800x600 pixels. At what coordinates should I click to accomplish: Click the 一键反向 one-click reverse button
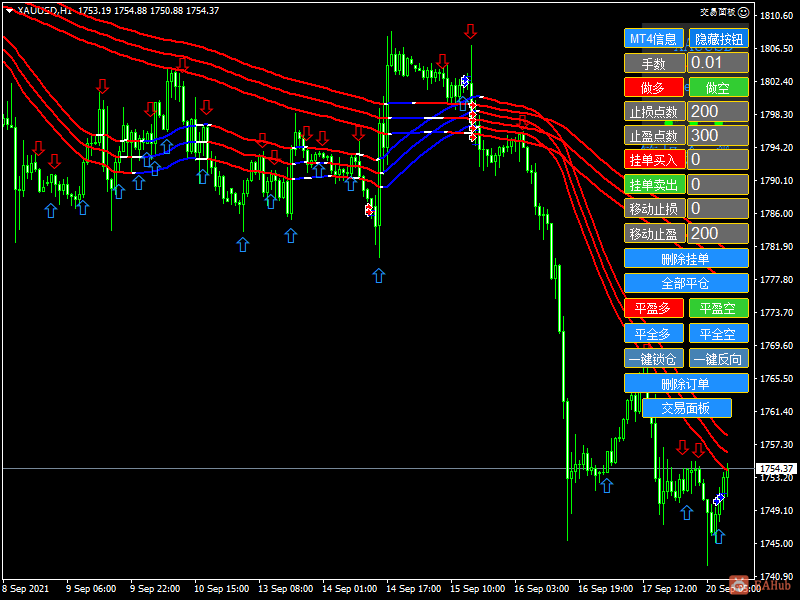coord(719,359)
